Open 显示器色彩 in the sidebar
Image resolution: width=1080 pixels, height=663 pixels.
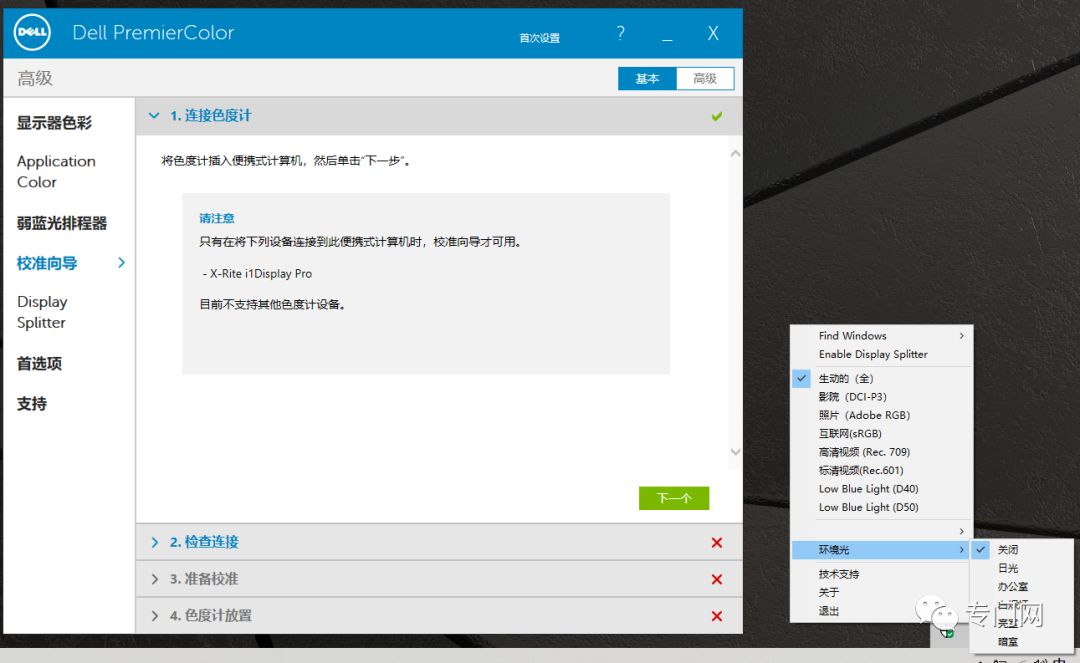(x=54, y=123)
